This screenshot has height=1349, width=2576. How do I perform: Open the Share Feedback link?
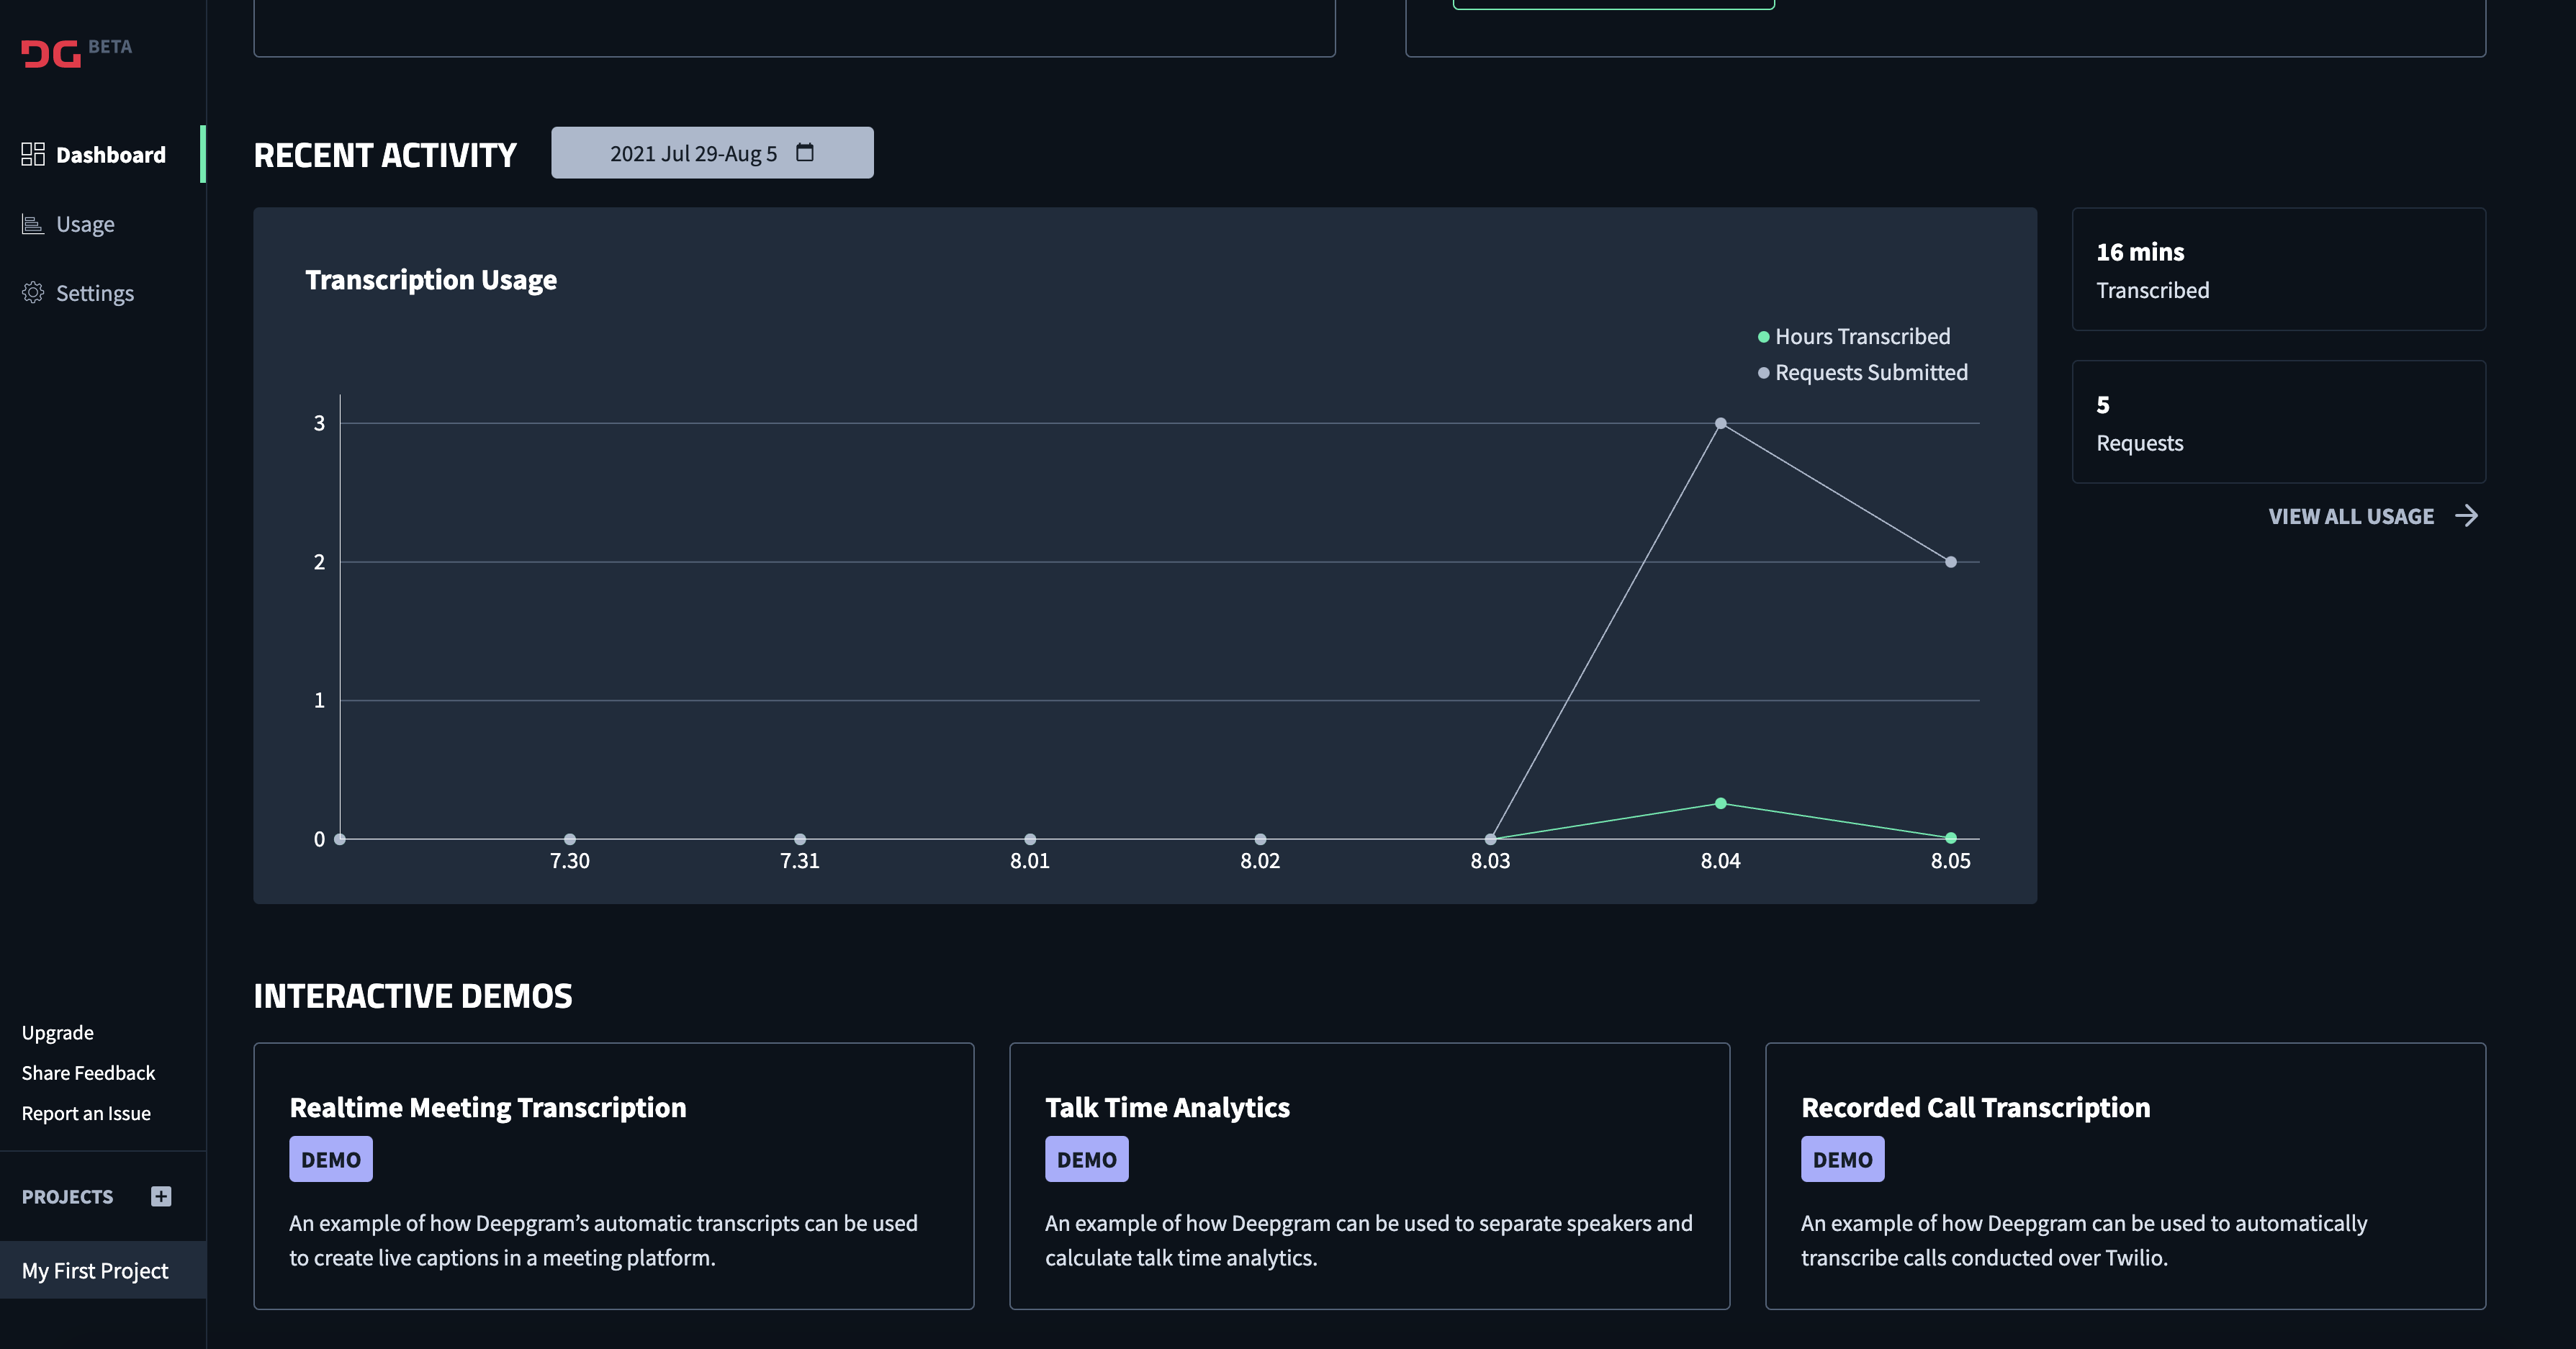coord(88,1073)
